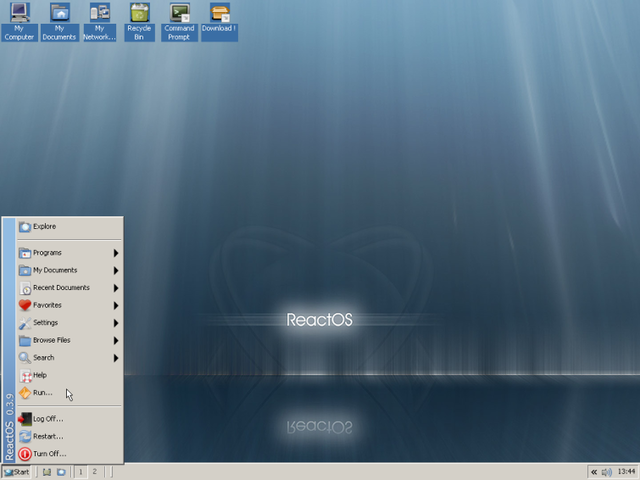Click the red Turn Off power icon
The width and height of the screenshot is (640, 480).
[25, 454]
